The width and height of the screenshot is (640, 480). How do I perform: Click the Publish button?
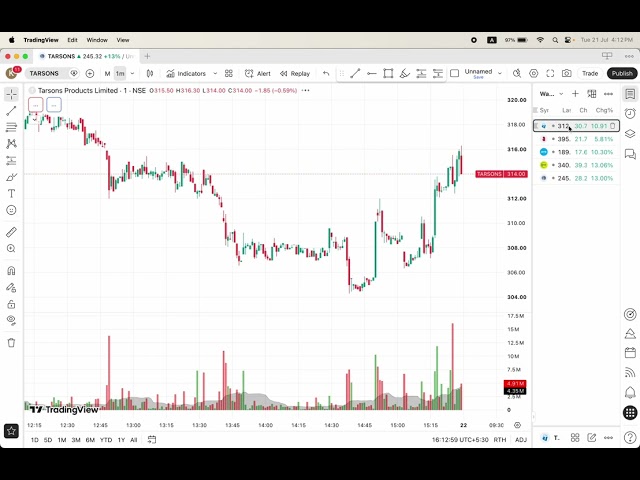(x=622, y=73)
